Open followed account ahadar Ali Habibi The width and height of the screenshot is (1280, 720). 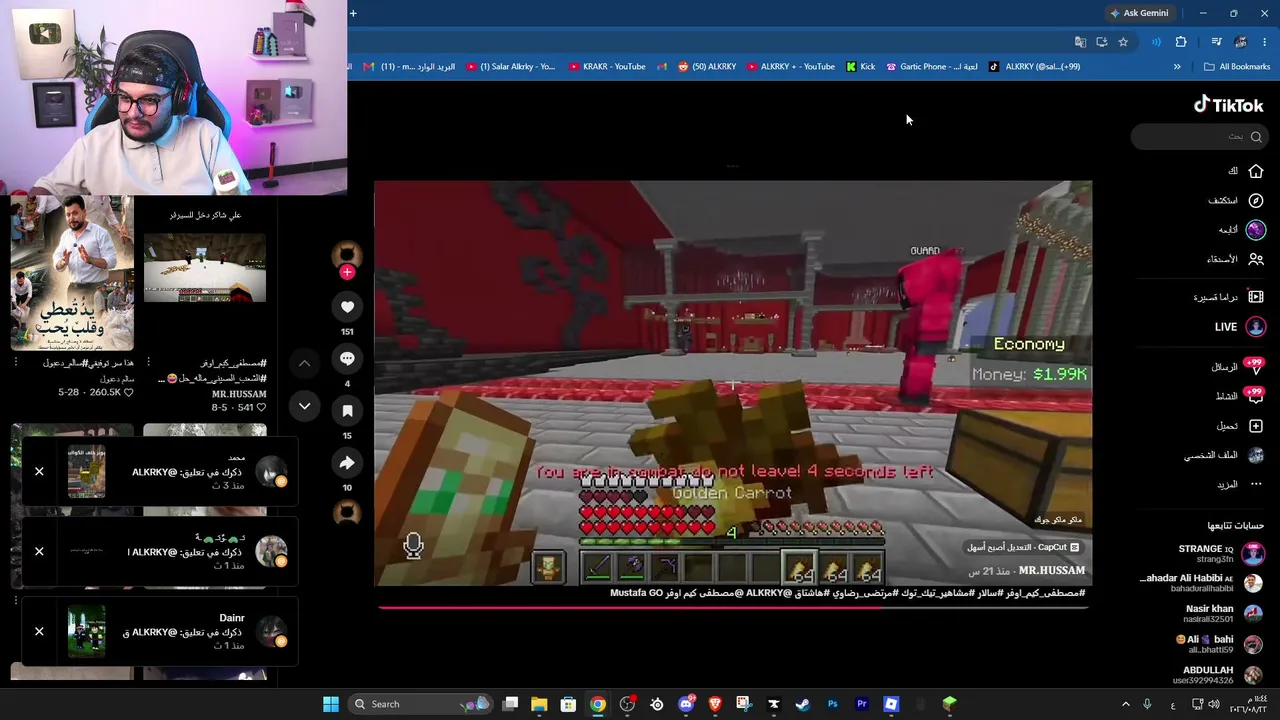point(1202,583)
